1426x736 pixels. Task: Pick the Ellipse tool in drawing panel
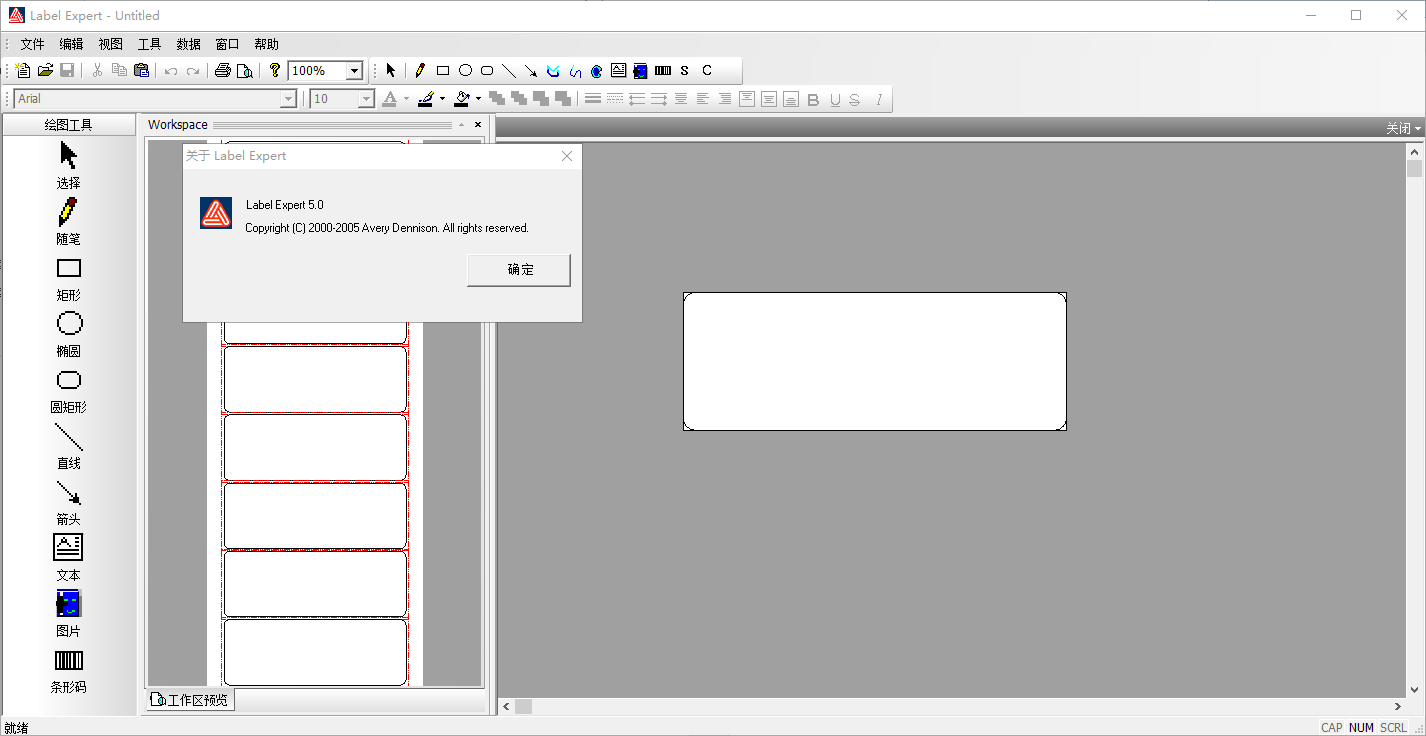tap(69, 324)
